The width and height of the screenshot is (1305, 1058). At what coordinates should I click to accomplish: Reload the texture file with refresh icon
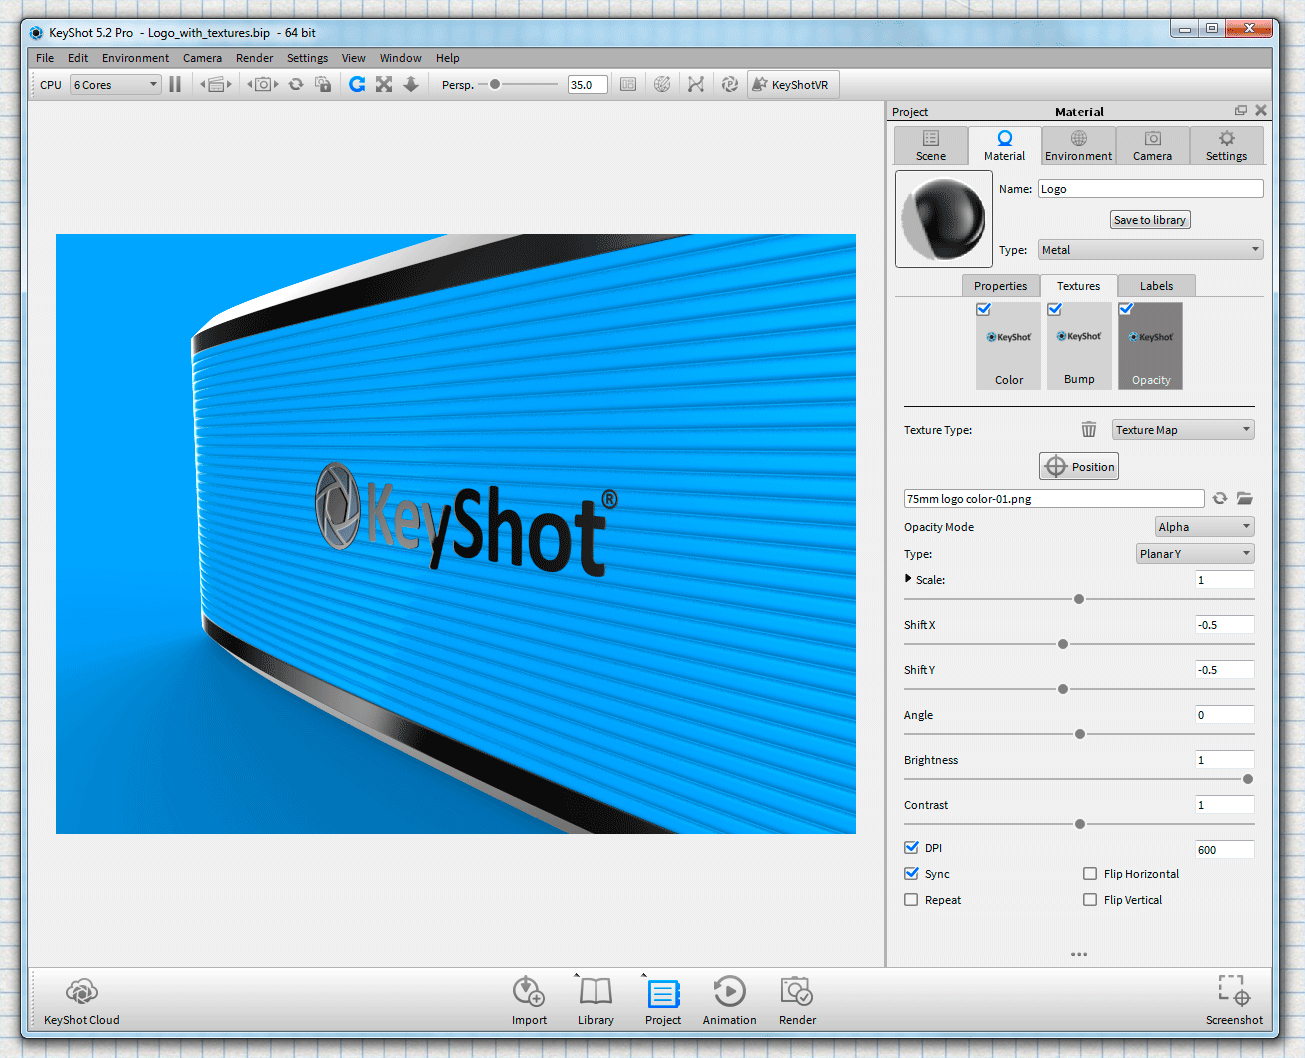click(x=1220, y=498)
